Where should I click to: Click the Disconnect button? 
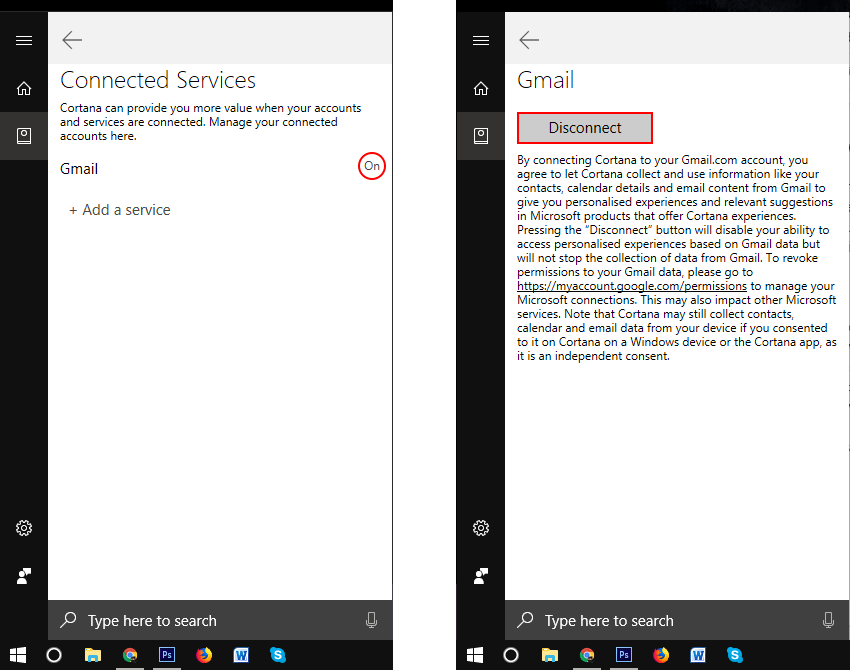click(585, 128)
